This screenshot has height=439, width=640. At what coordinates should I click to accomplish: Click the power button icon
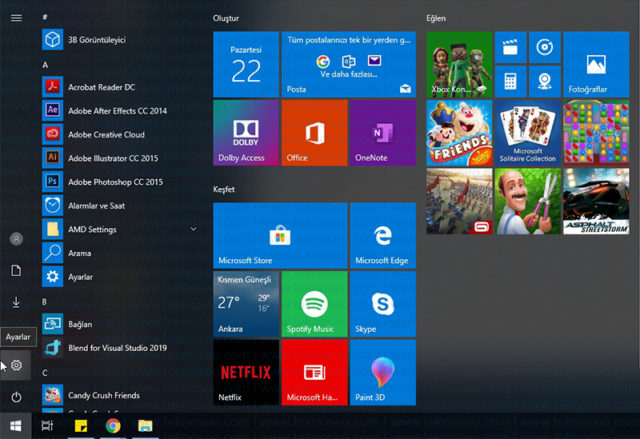point(16,397)
